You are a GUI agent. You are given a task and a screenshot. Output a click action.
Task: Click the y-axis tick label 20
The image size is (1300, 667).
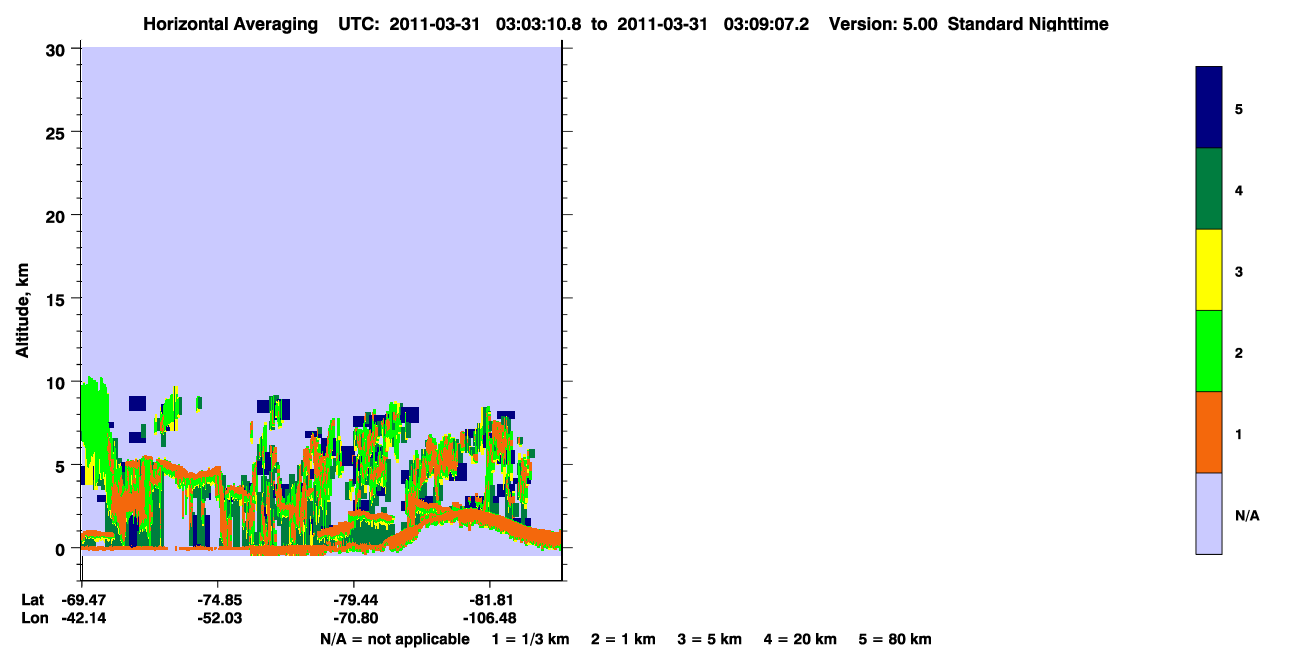point(57,216)
